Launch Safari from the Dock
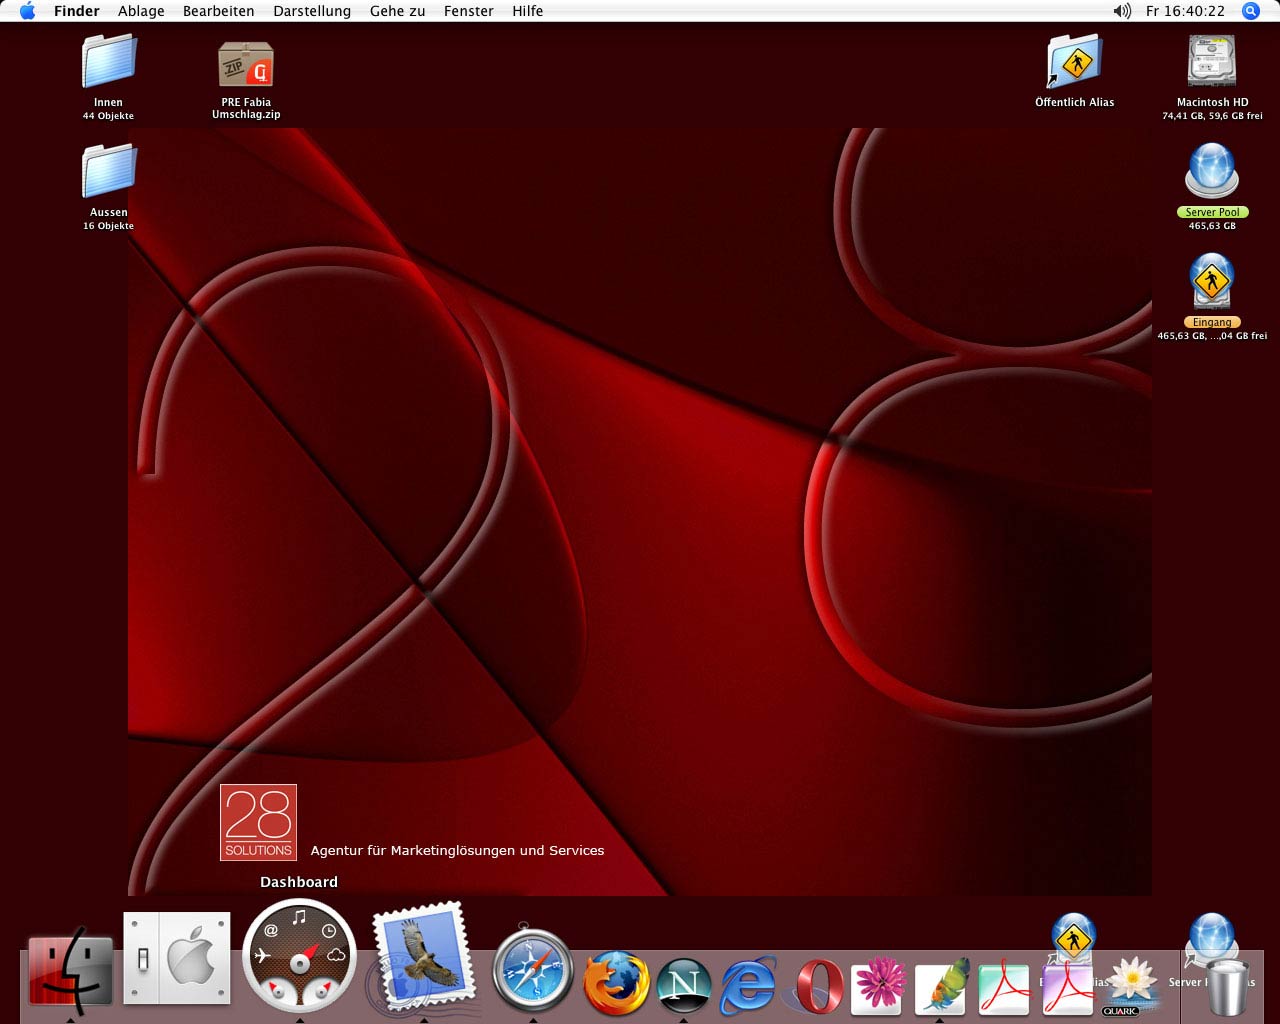The image size is (1280, 1024). [533, 972]
